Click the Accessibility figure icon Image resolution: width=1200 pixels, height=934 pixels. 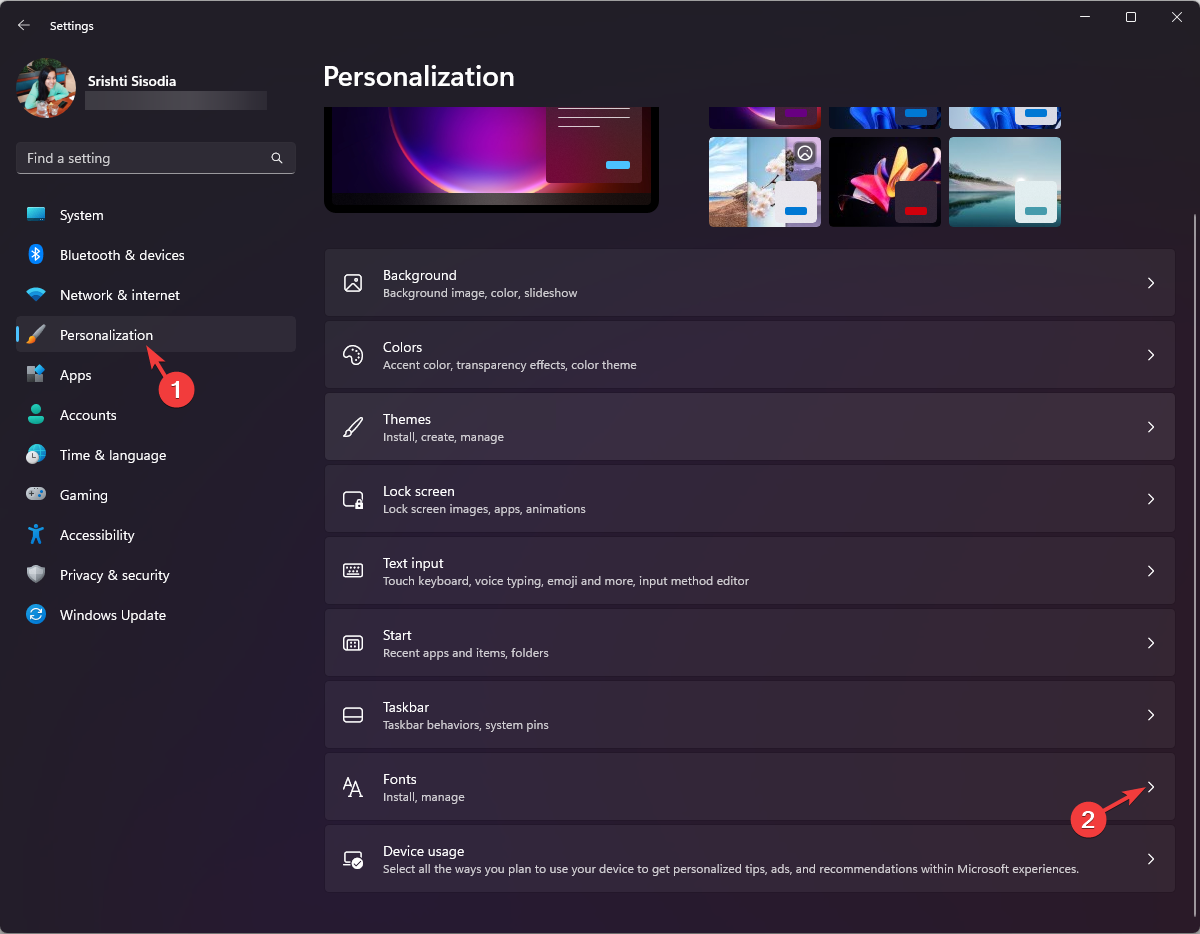36,535
